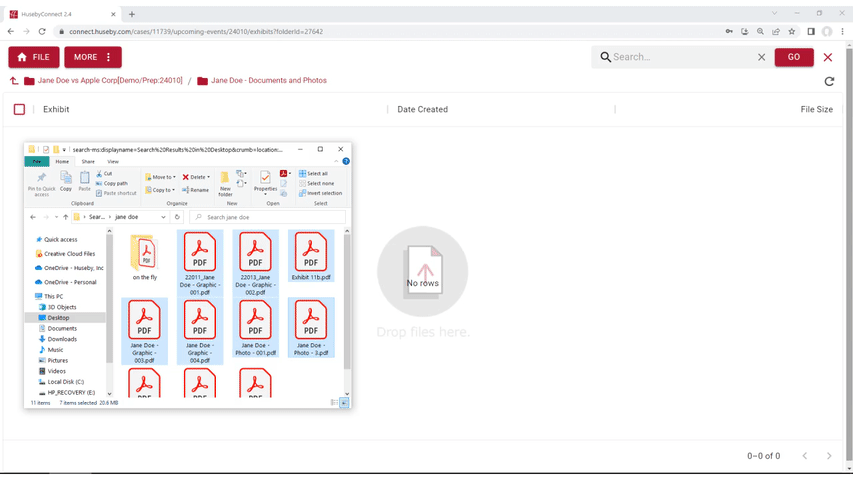Screen dimensions: 853x480
Task: Focus the HusebyConnect Search field
Action: tap(680, 57)
